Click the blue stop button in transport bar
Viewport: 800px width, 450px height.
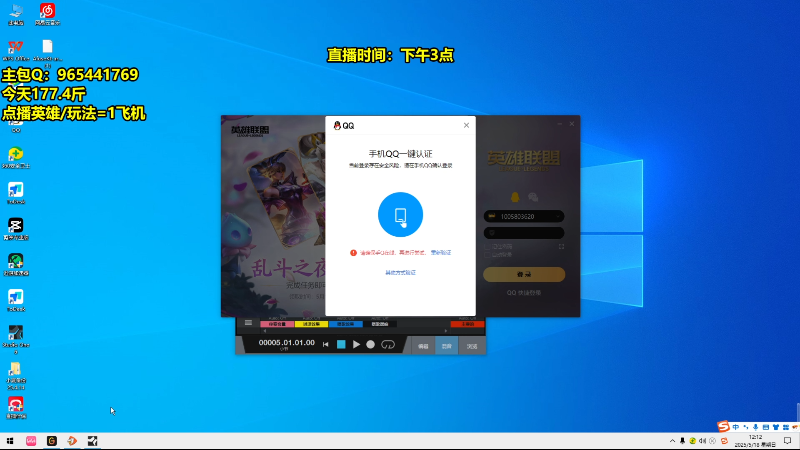(341, 345)
